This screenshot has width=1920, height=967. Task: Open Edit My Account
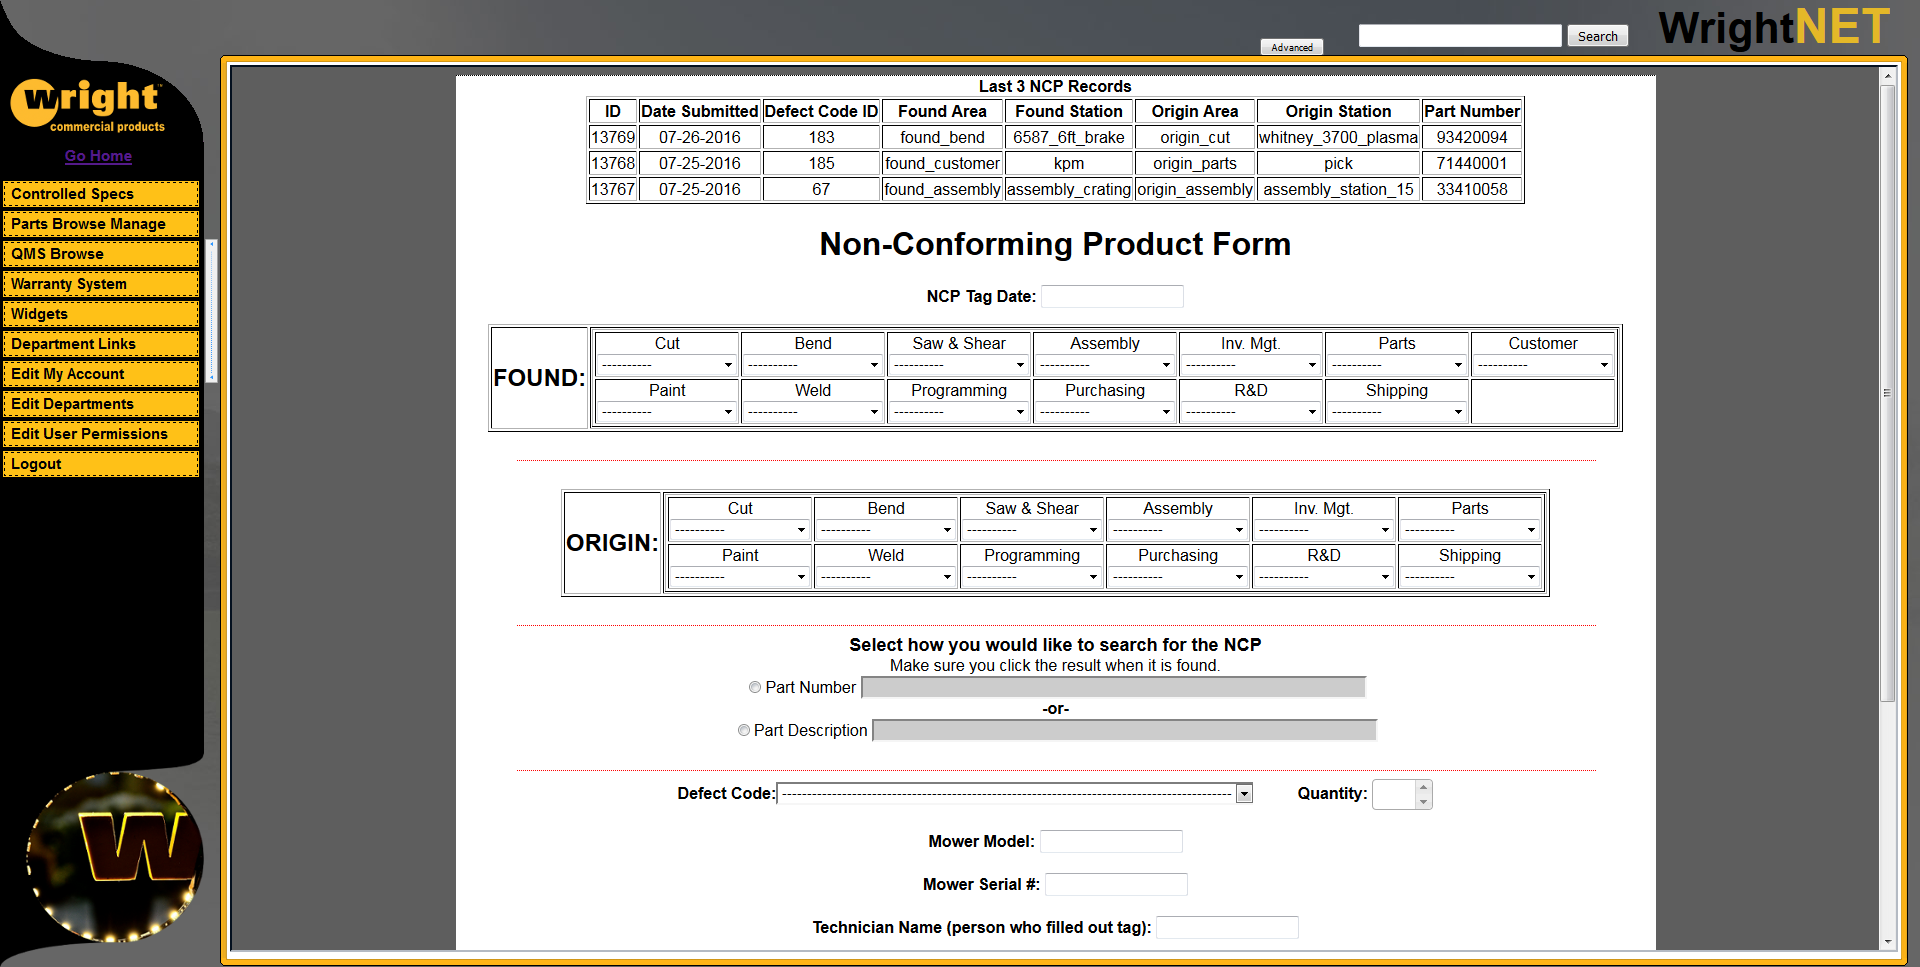coord(101,374)
